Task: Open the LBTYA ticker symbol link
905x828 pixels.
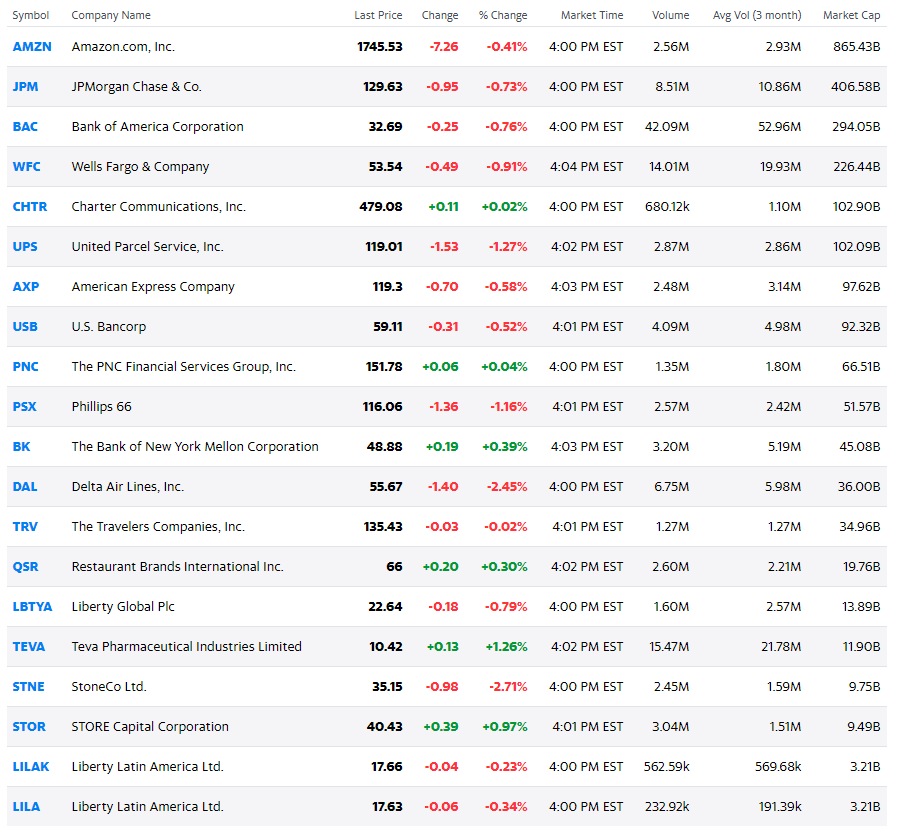Action: click(x=32, y=606)
